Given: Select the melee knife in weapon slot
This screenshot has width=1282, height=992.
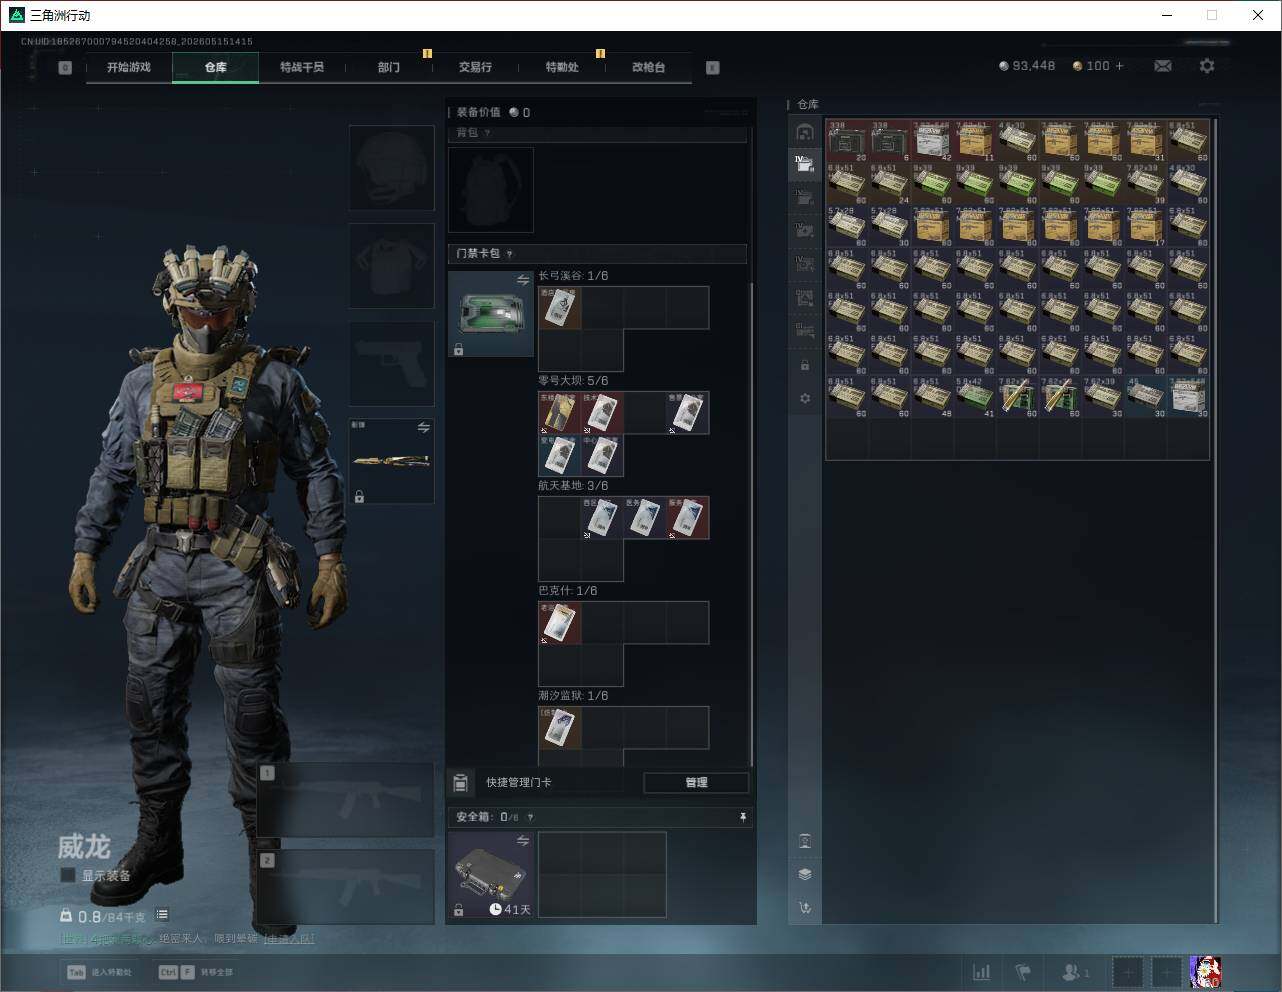Looking at the screenshot, I should (392, 461).
